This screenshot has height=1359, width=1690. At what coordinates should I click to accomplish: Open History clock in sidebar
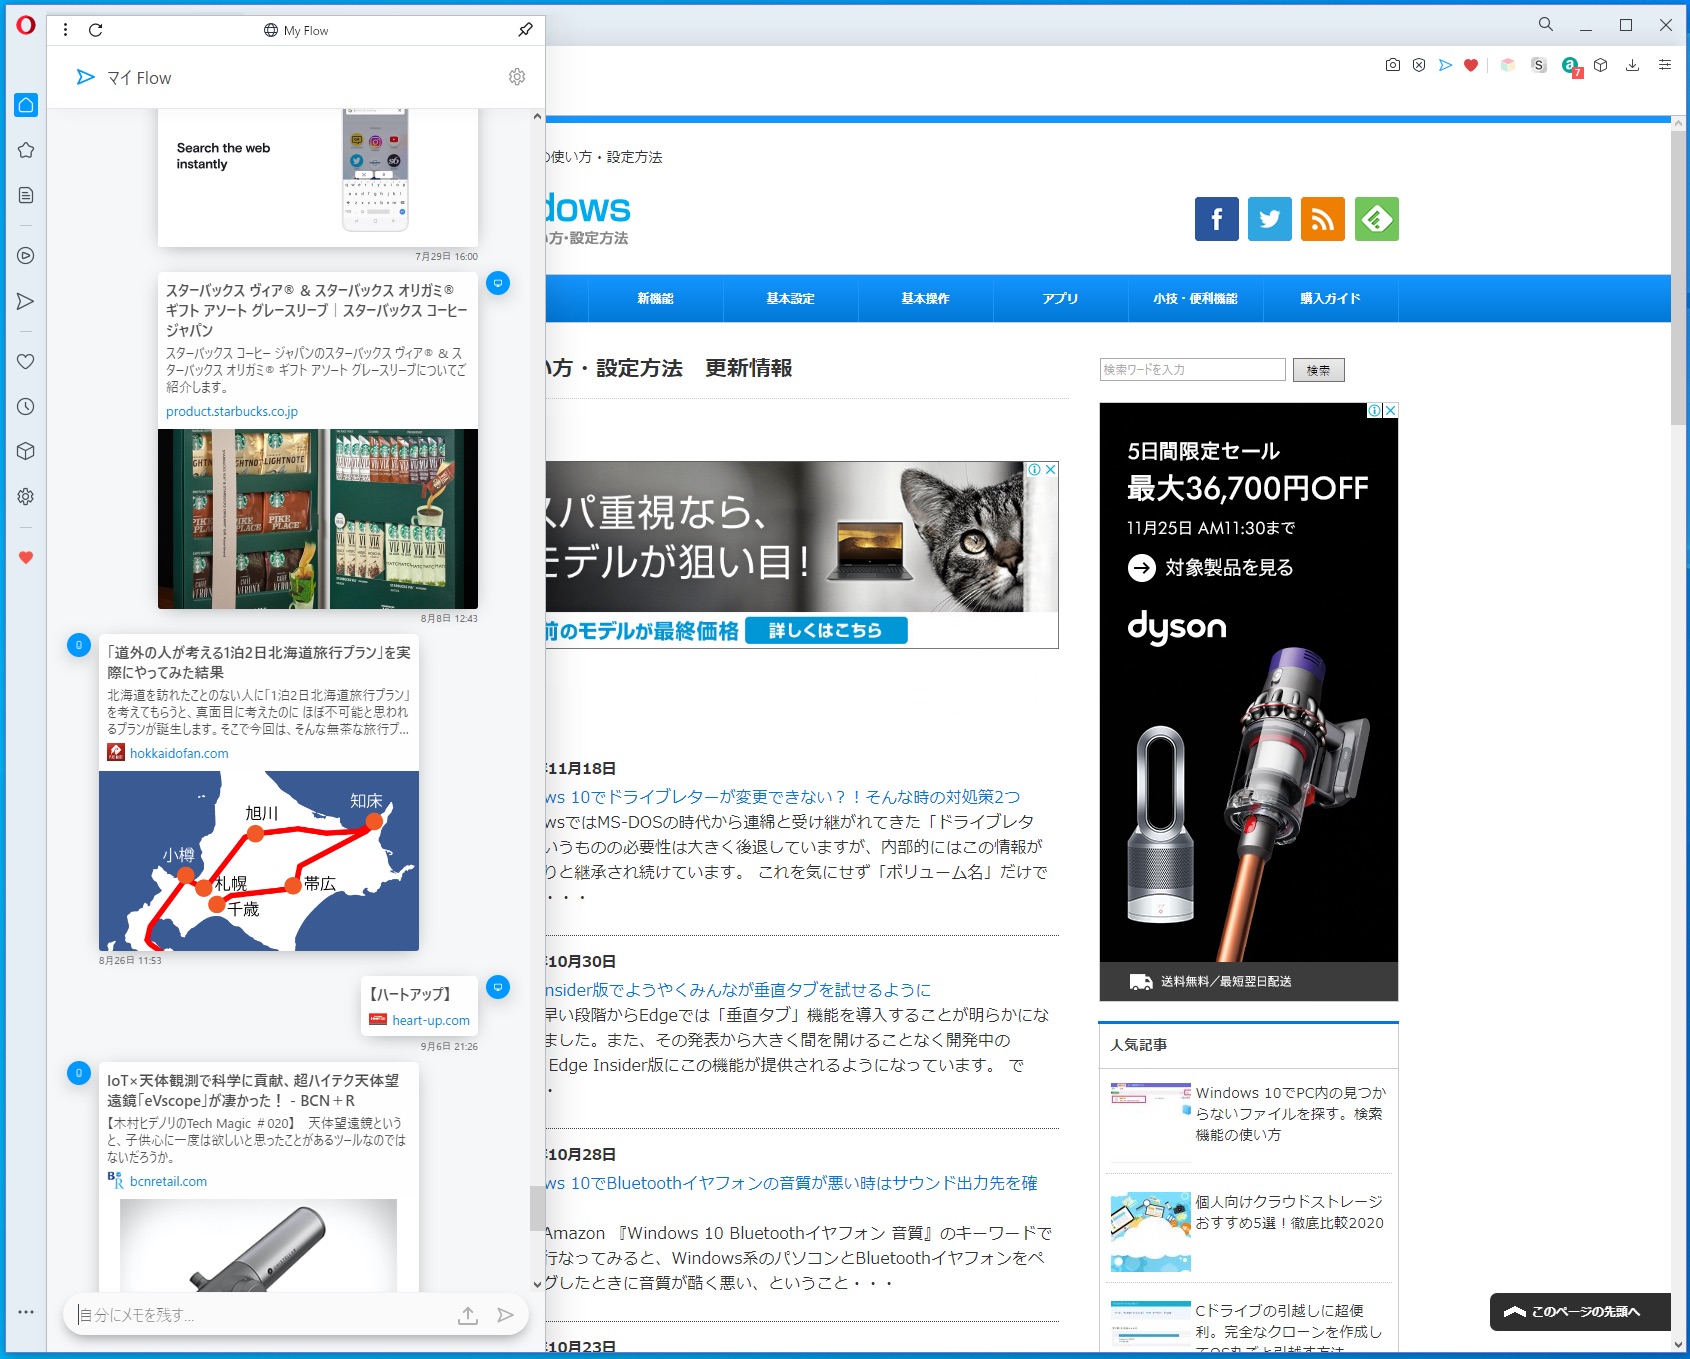click(26, 406)
